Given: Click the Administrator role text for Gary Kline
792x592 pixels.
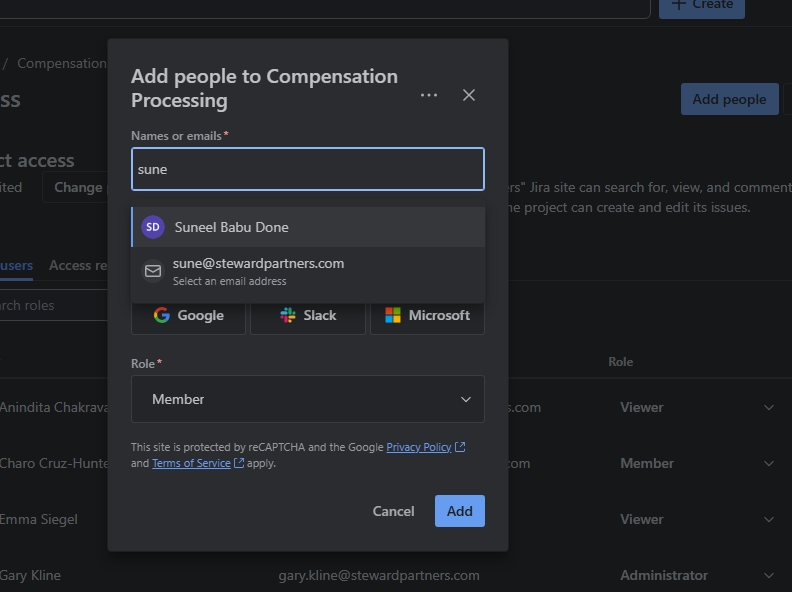Looking at the screenshot, I should point(664,576).
